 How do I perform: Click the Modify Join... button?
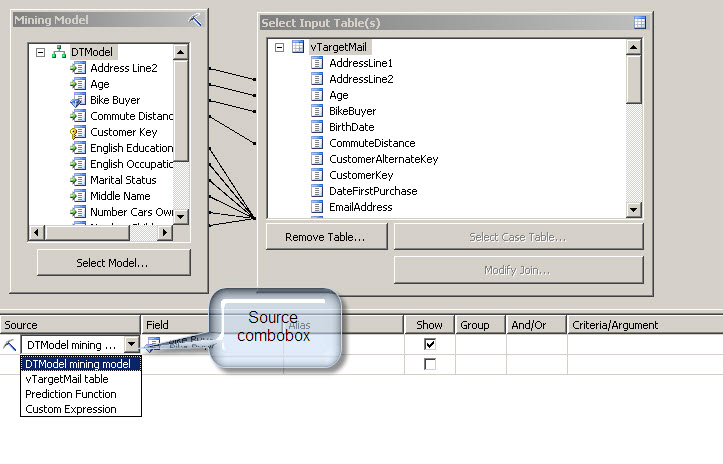point(518,270)
